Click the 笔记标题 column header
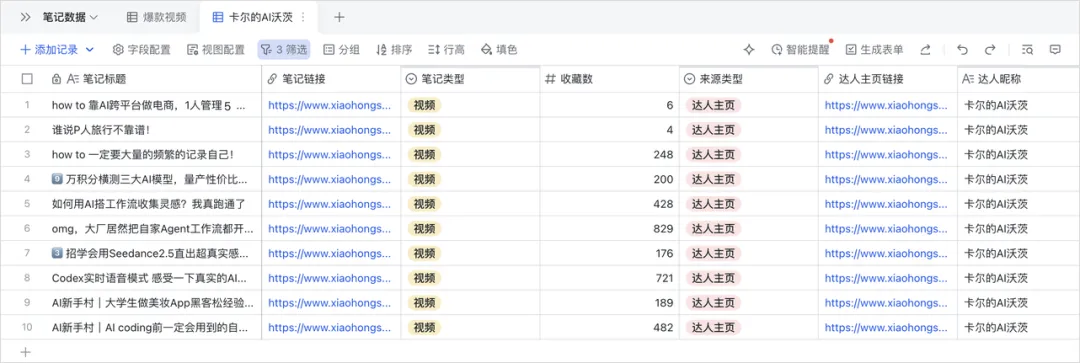This screenshot has width=1080, height=363. [152, 79]
